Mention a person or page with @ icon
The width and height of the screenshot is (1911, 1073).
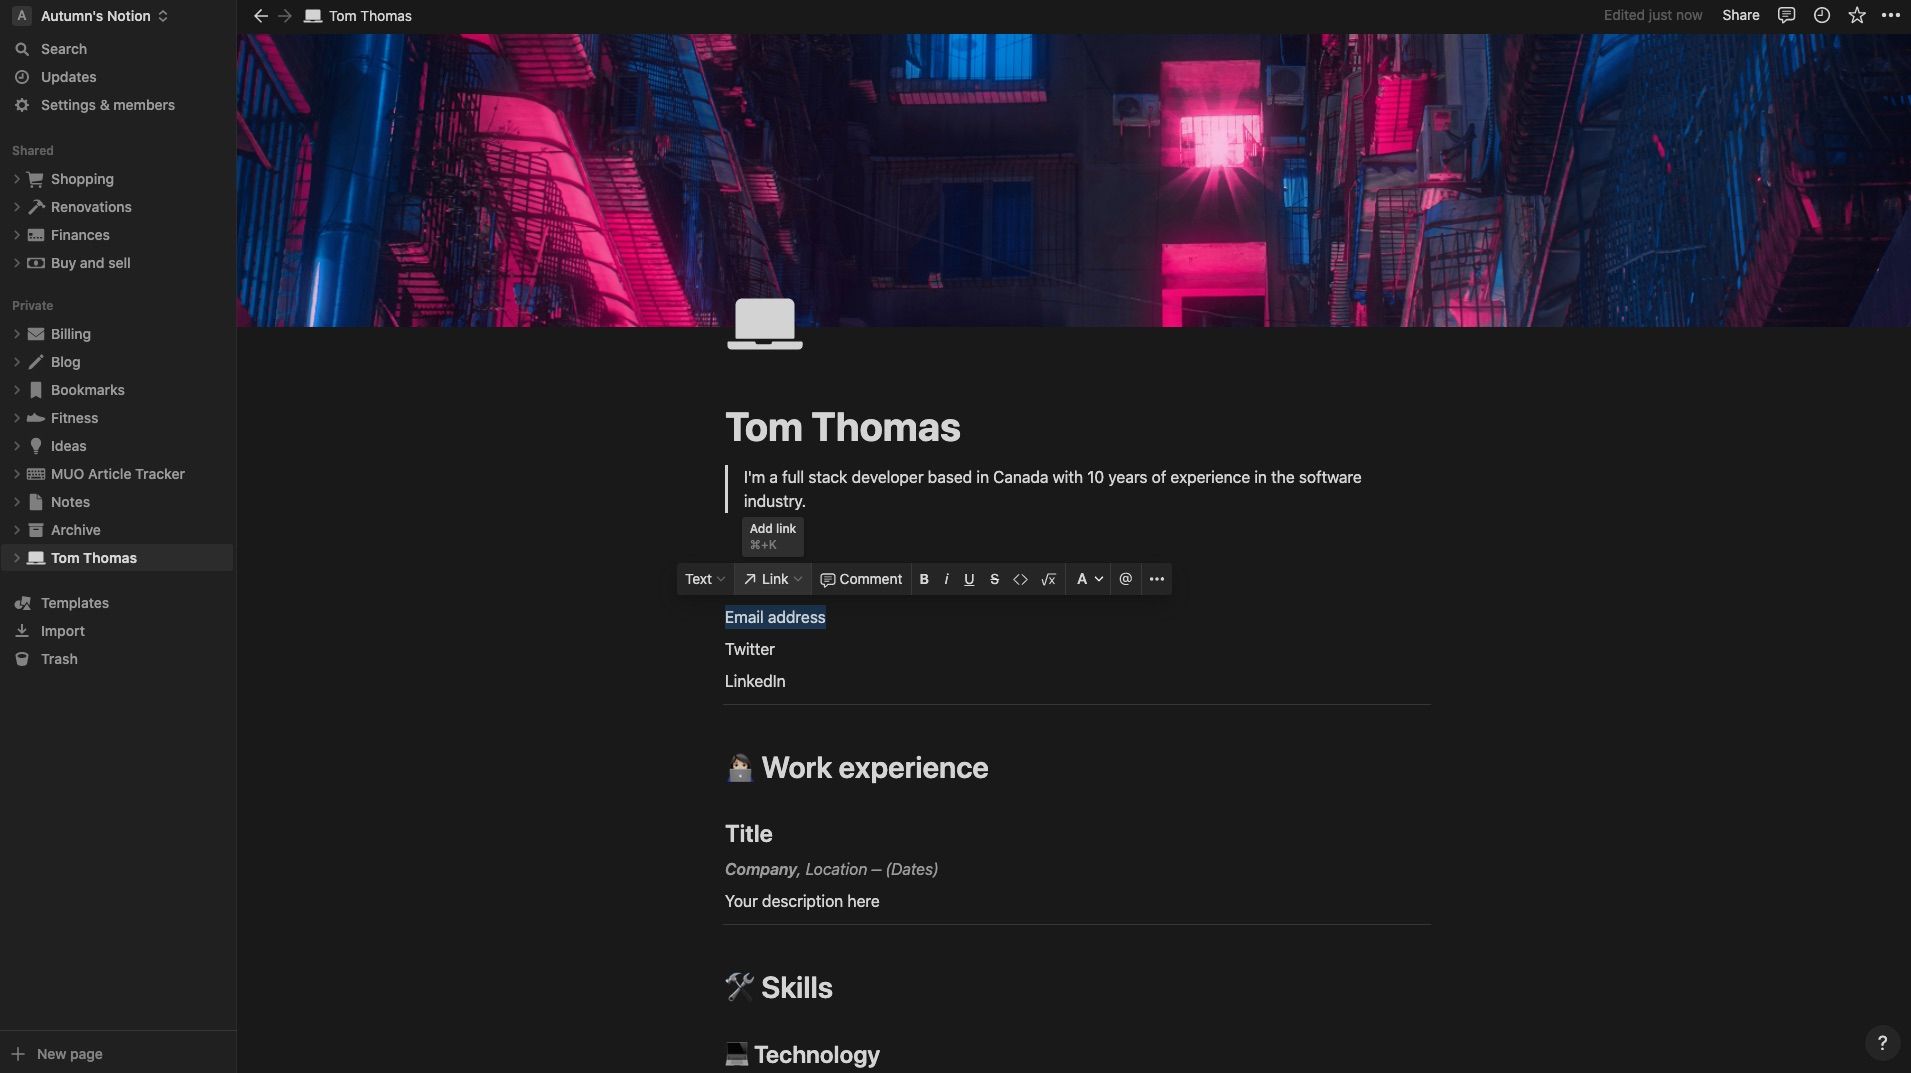point(1126,579)
